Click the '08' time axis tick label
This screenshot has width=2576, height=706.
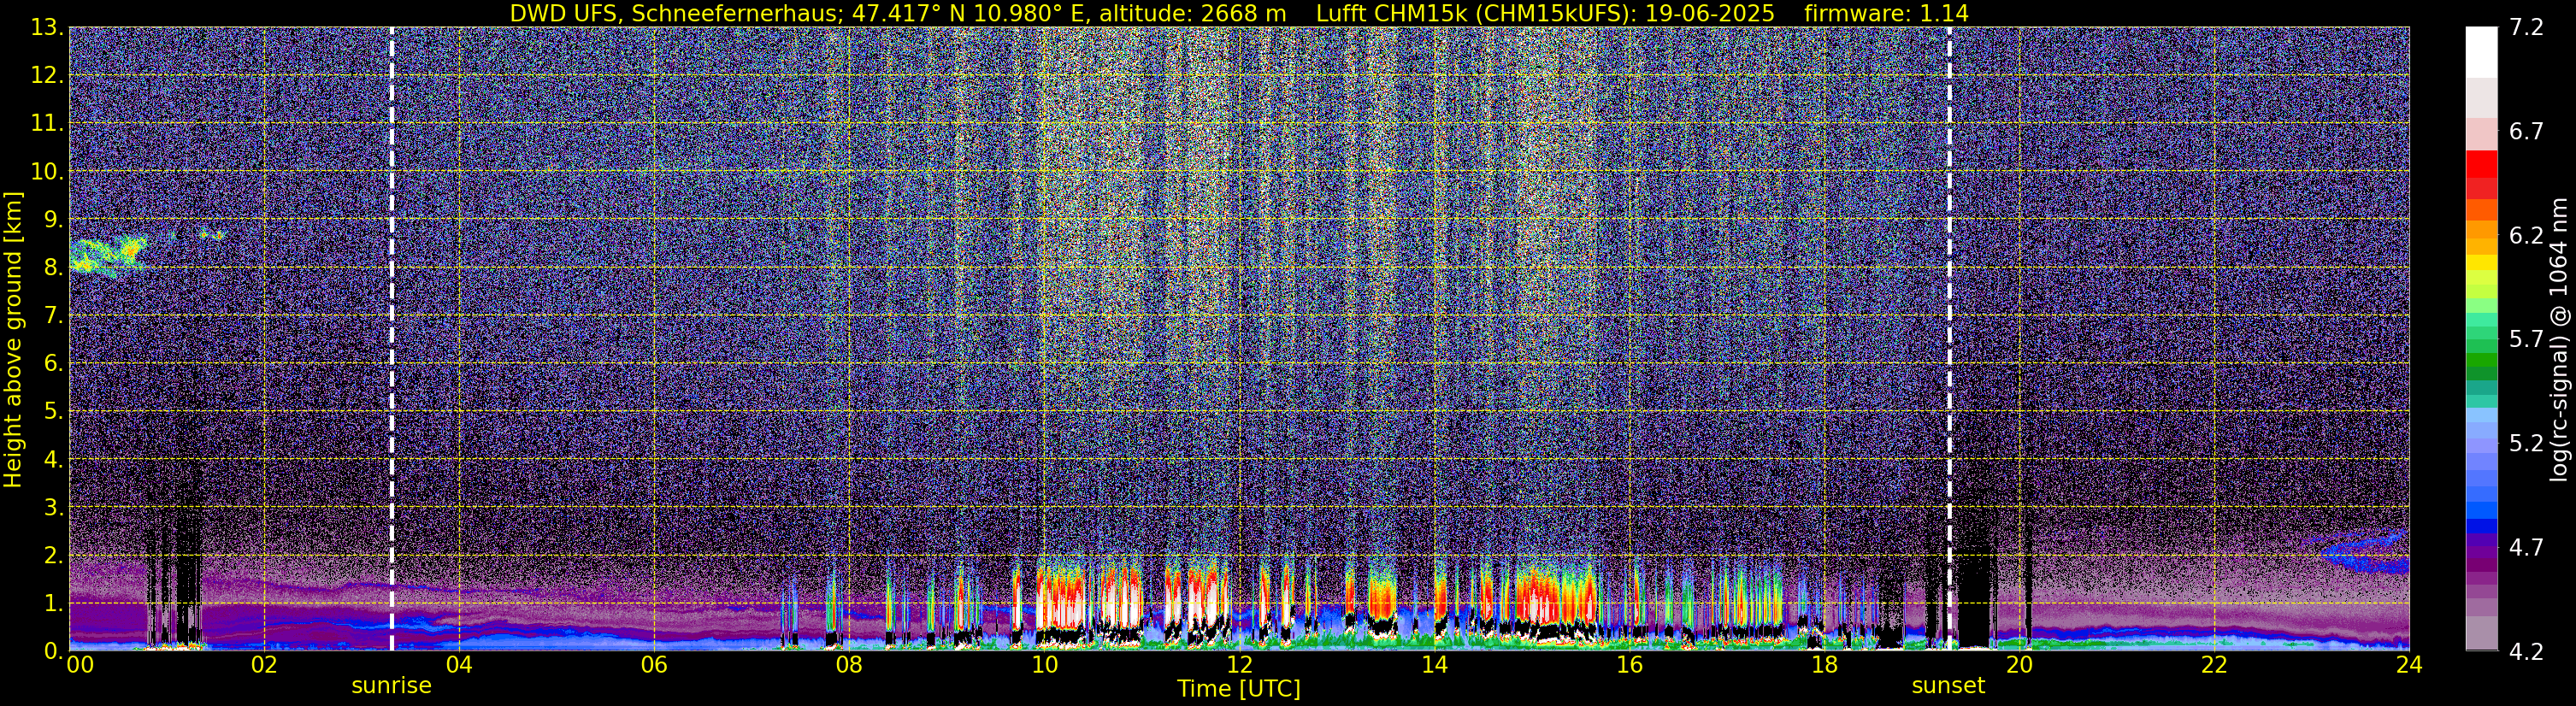849,665
